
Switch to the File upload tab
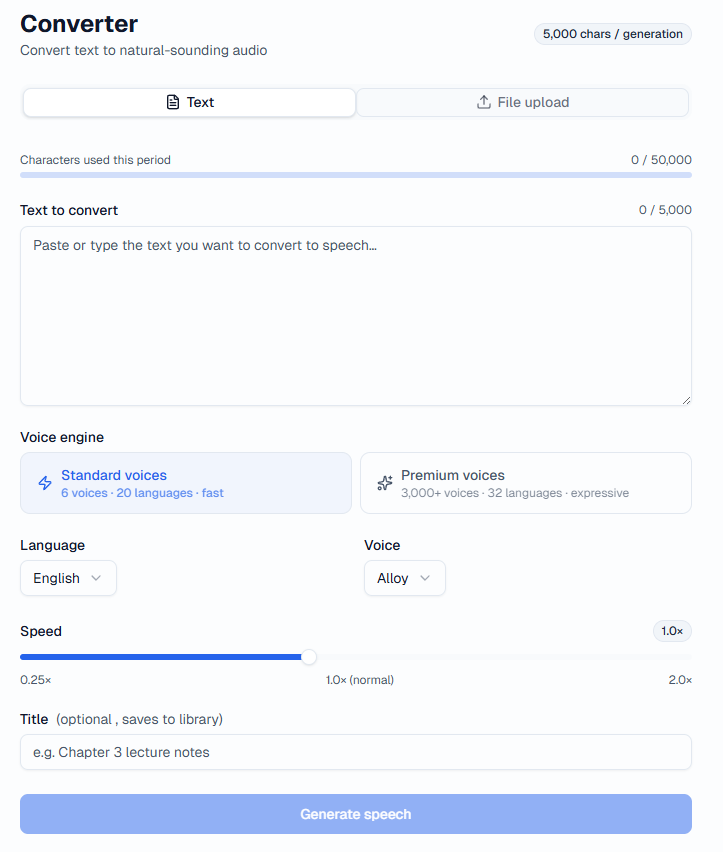(x=522, y=102)
